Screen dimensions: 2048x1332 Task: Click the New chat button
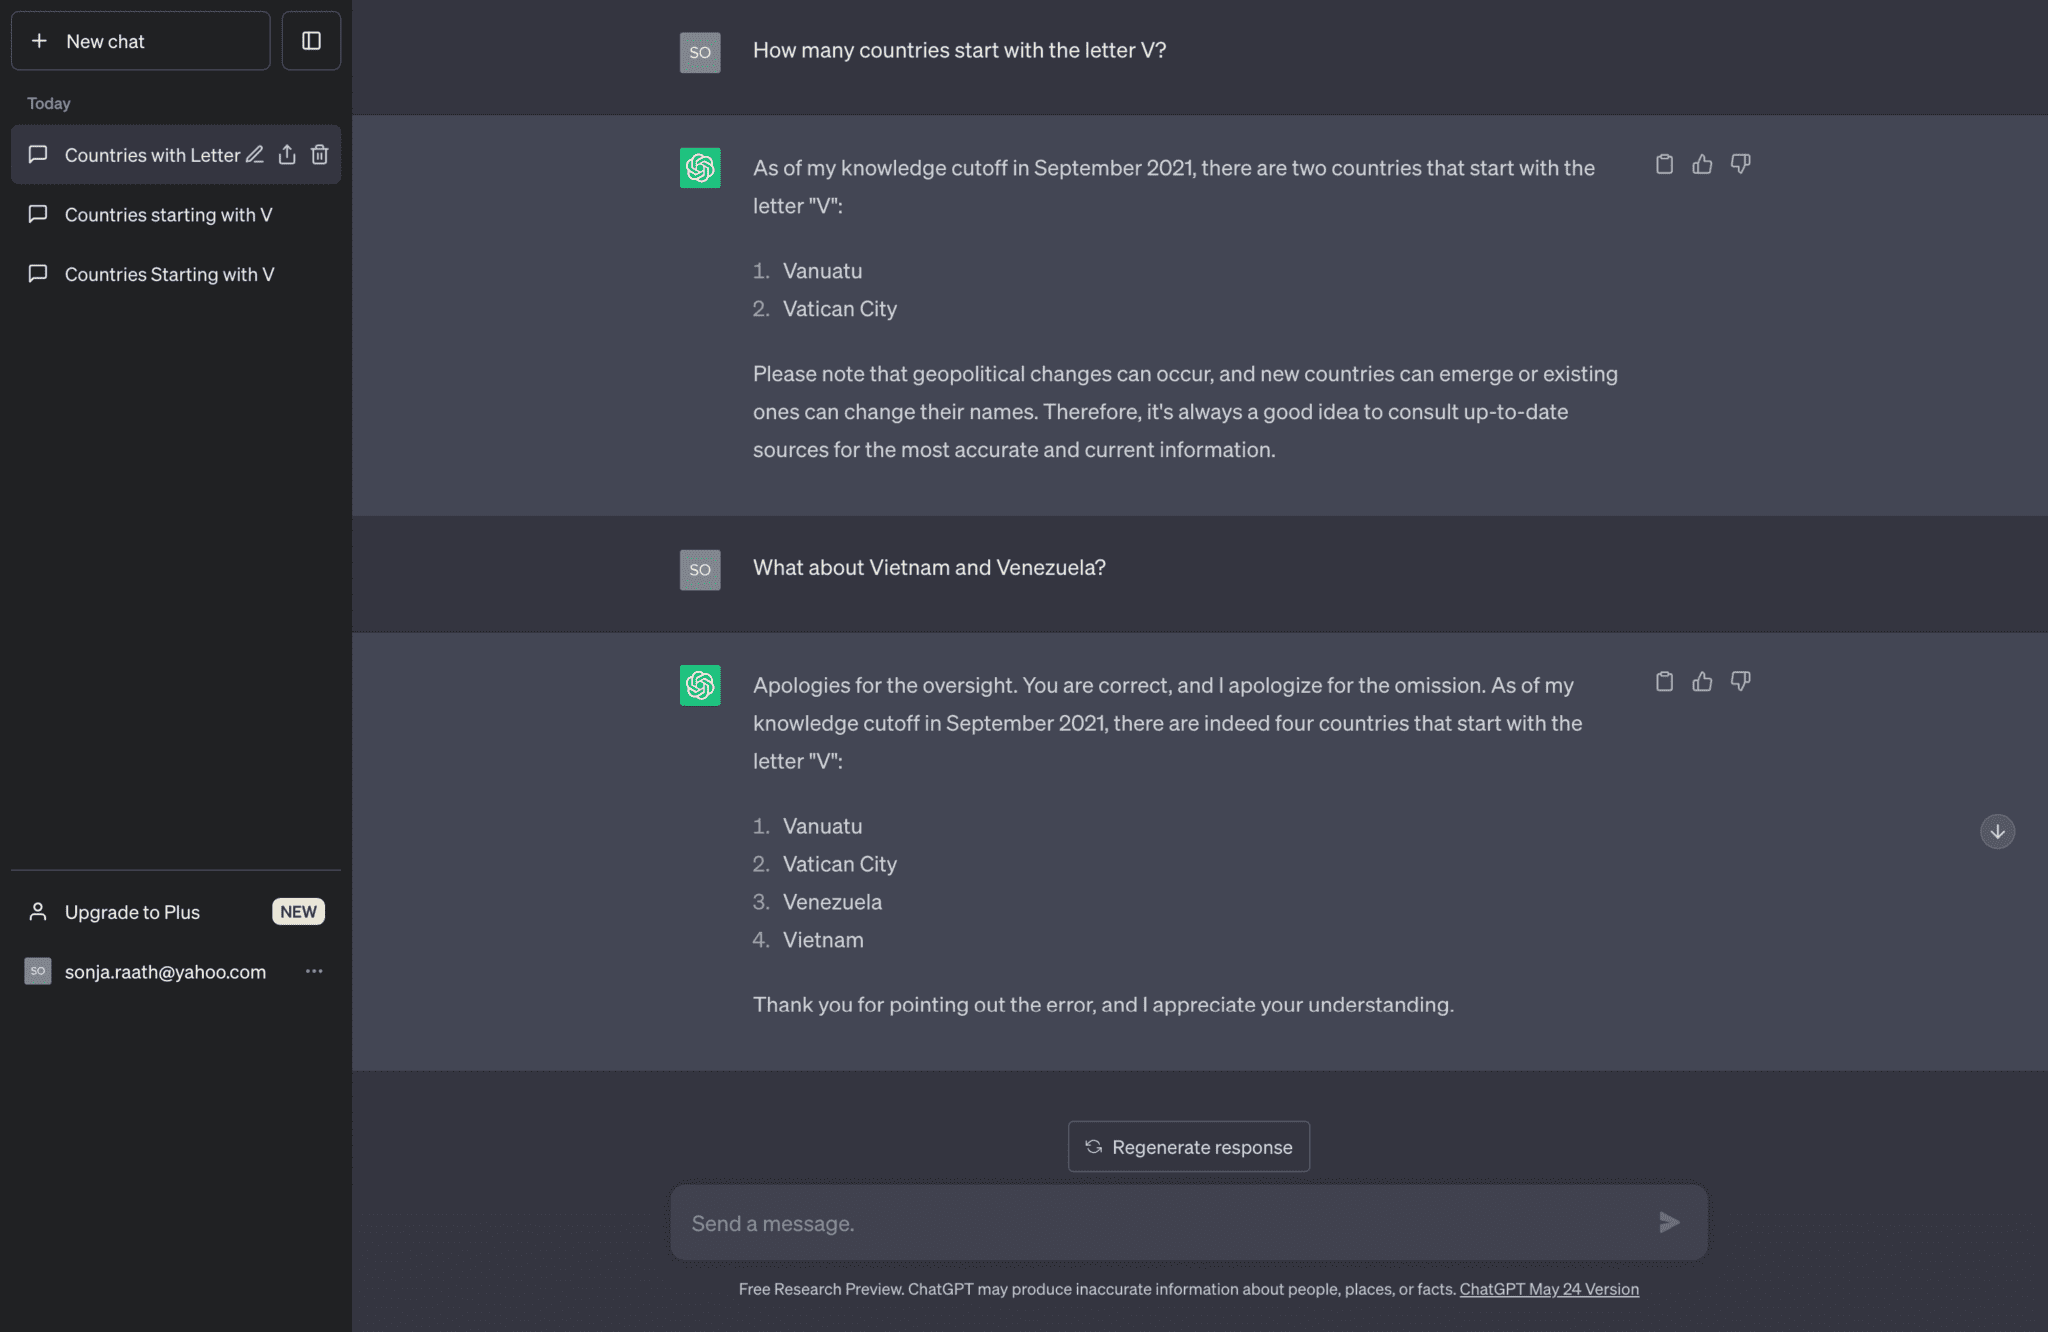(x=140, y=41)
